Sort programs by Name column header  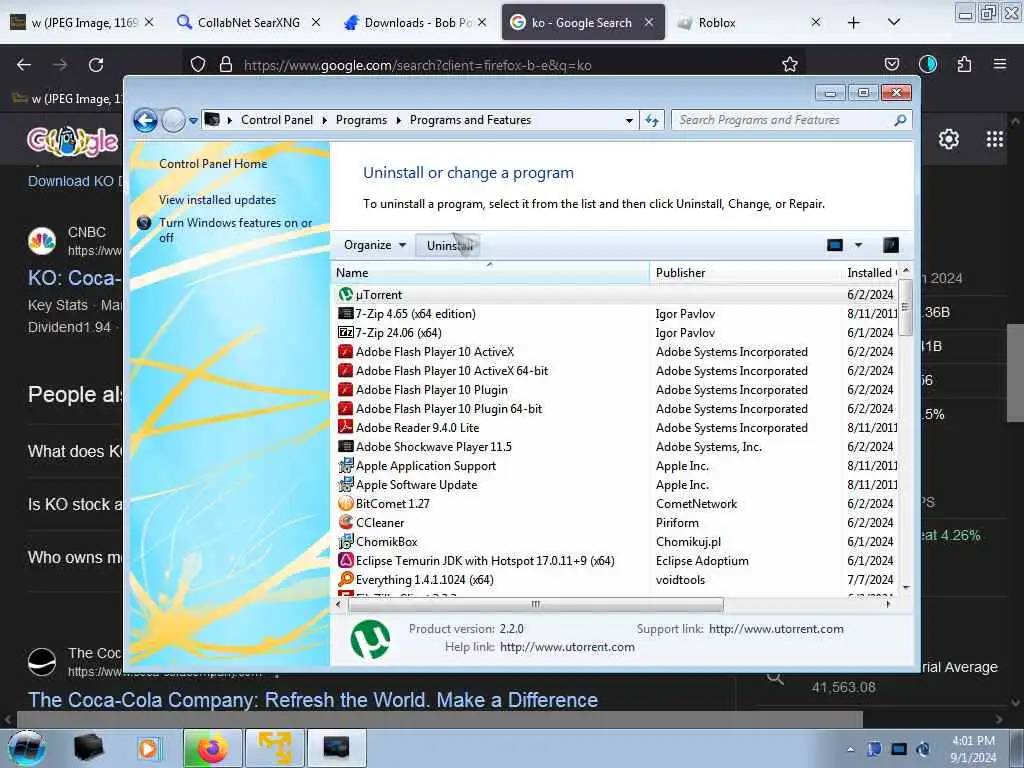pos(491,273)
